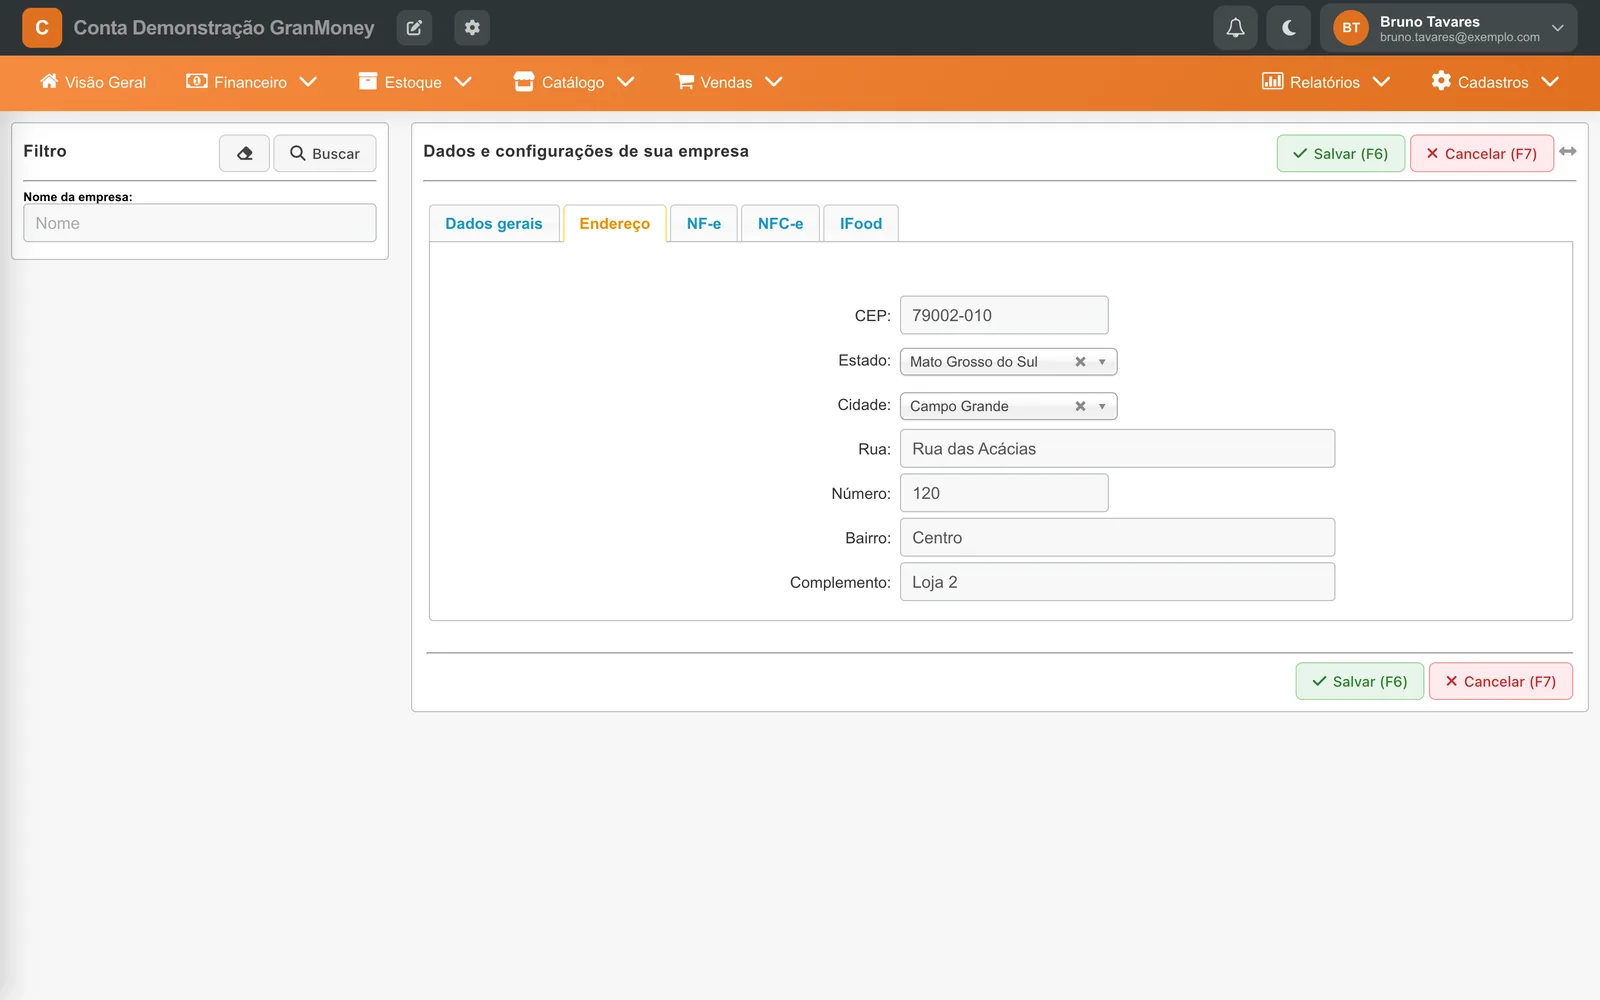This screenshot has width=1600, height=1000.
Task: Toggle dark mode moon icon
Action: (x=1289, y=28)
